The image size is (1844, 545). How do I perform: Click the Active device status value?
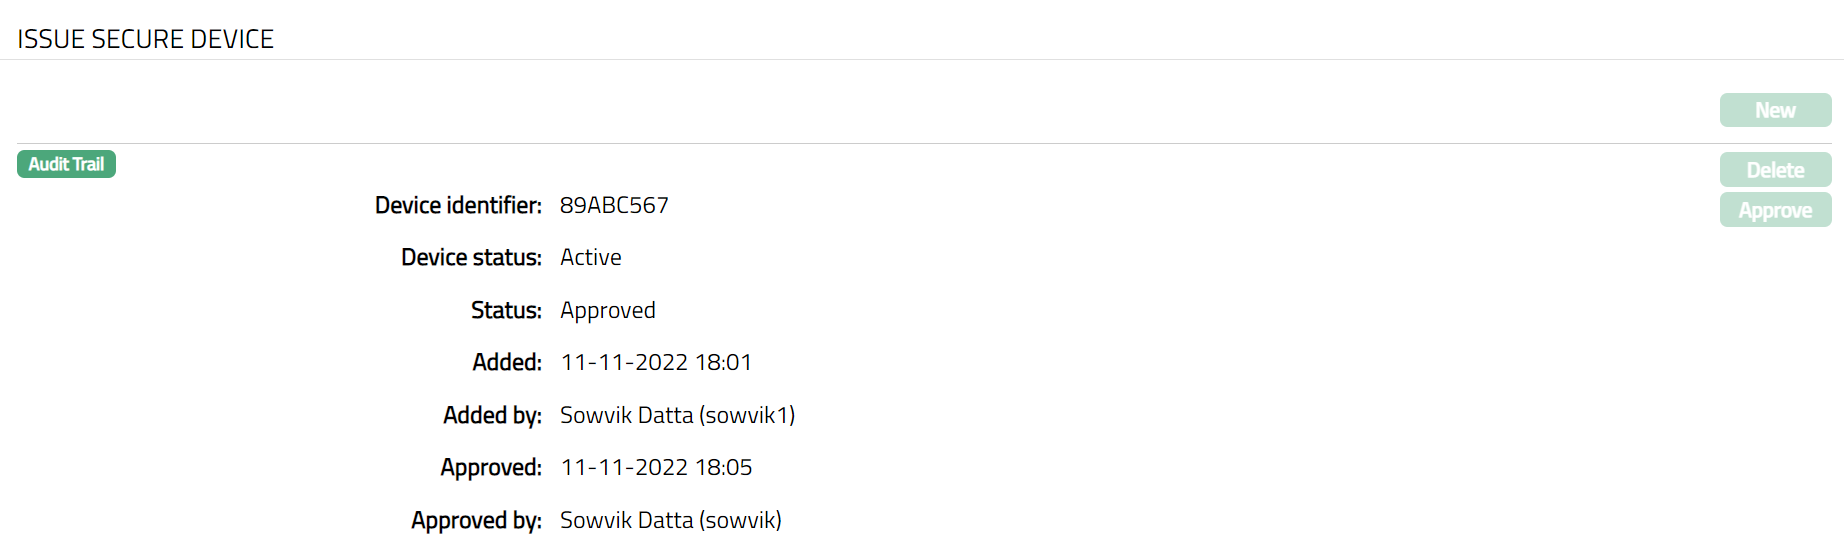click(591, 257)
